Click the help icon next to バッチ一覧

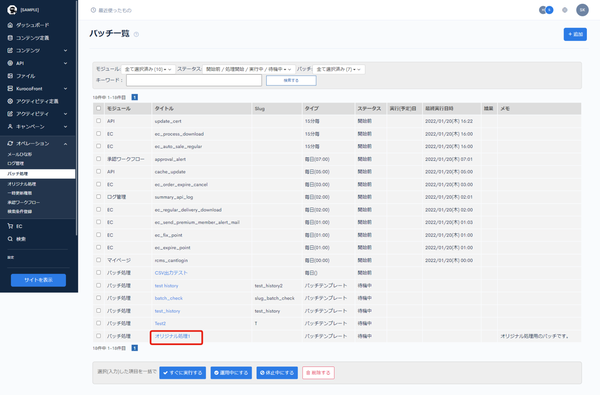(136, 34)
